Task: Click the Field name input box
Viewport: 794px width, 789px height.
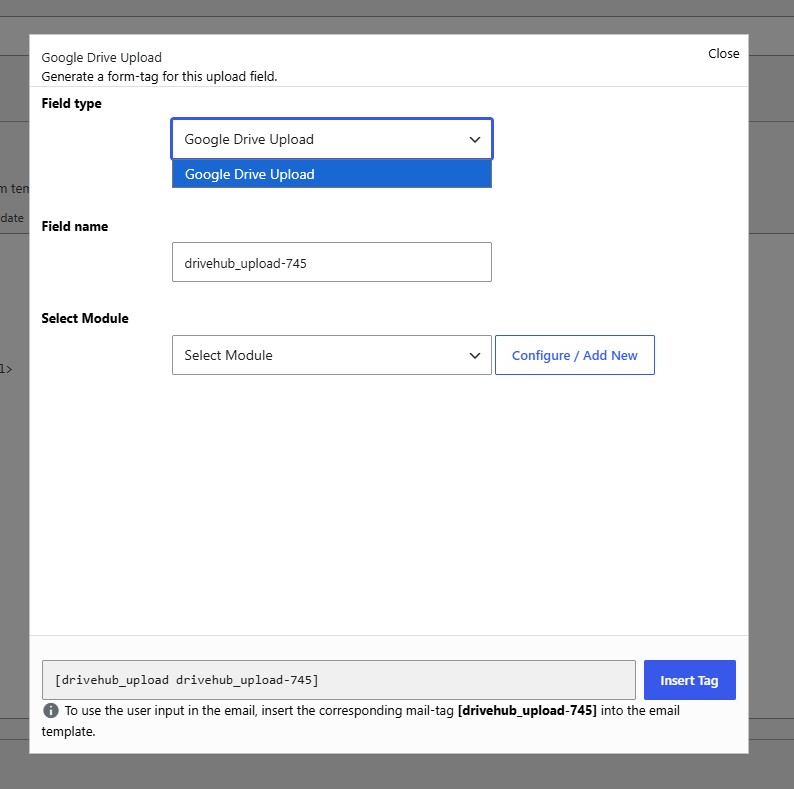Action: tap(332, 262)
